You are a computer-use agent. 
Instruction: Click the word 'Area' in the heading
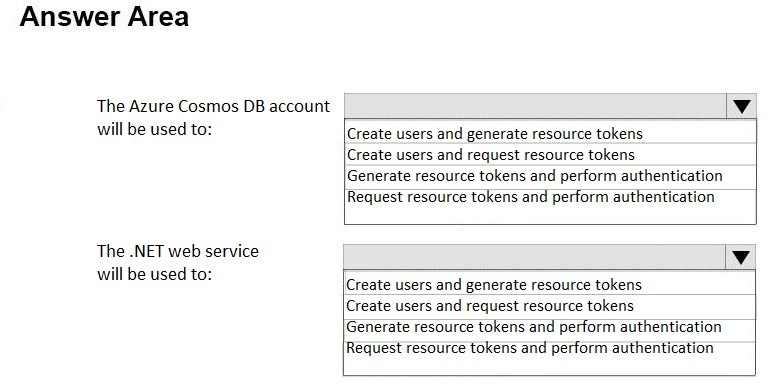tap(158, 16)
